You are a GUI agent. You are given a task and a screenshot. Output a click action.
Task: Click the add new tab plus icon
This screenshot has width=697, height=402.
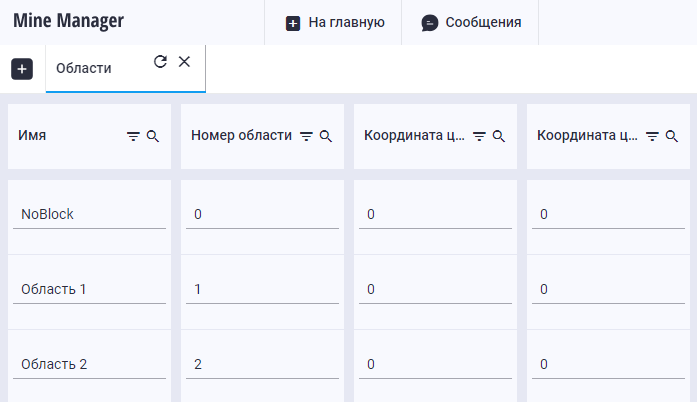pyautogui.click(x=22, y=69)
